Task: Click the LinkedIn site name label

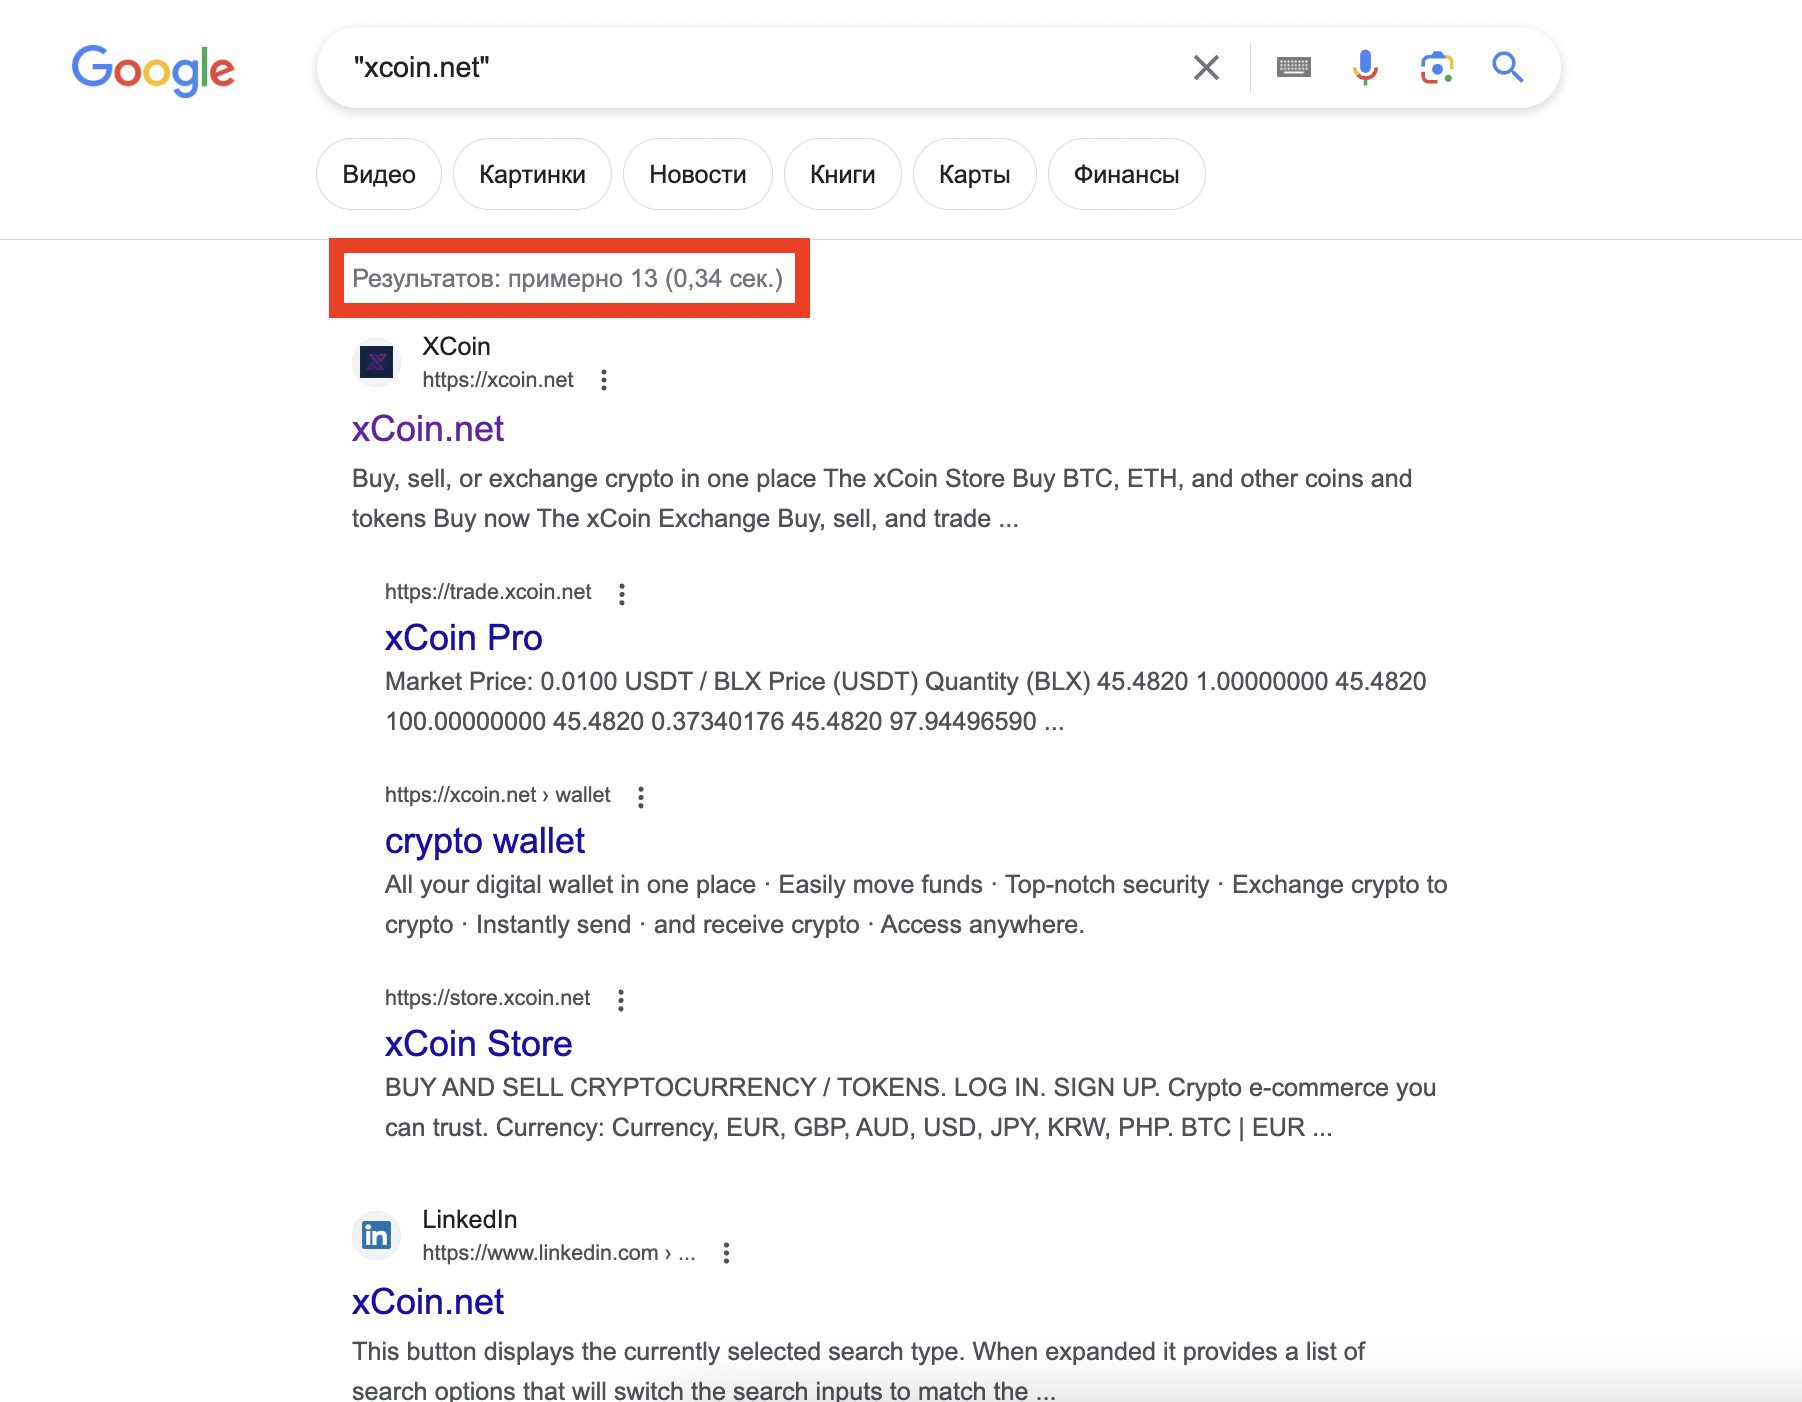Action: tap(470, 1219)
